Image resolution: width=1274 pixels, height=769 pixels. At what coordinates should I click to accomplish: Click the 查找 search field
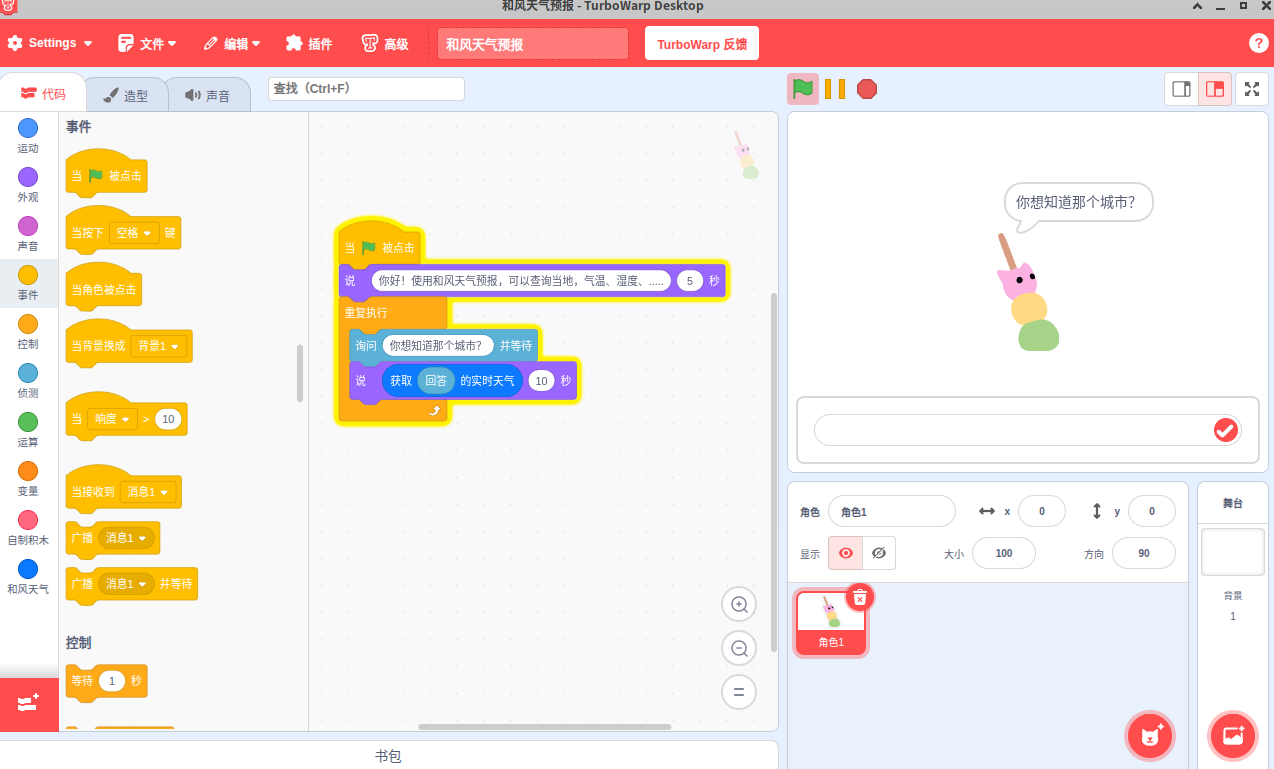[x=366, y=89]
